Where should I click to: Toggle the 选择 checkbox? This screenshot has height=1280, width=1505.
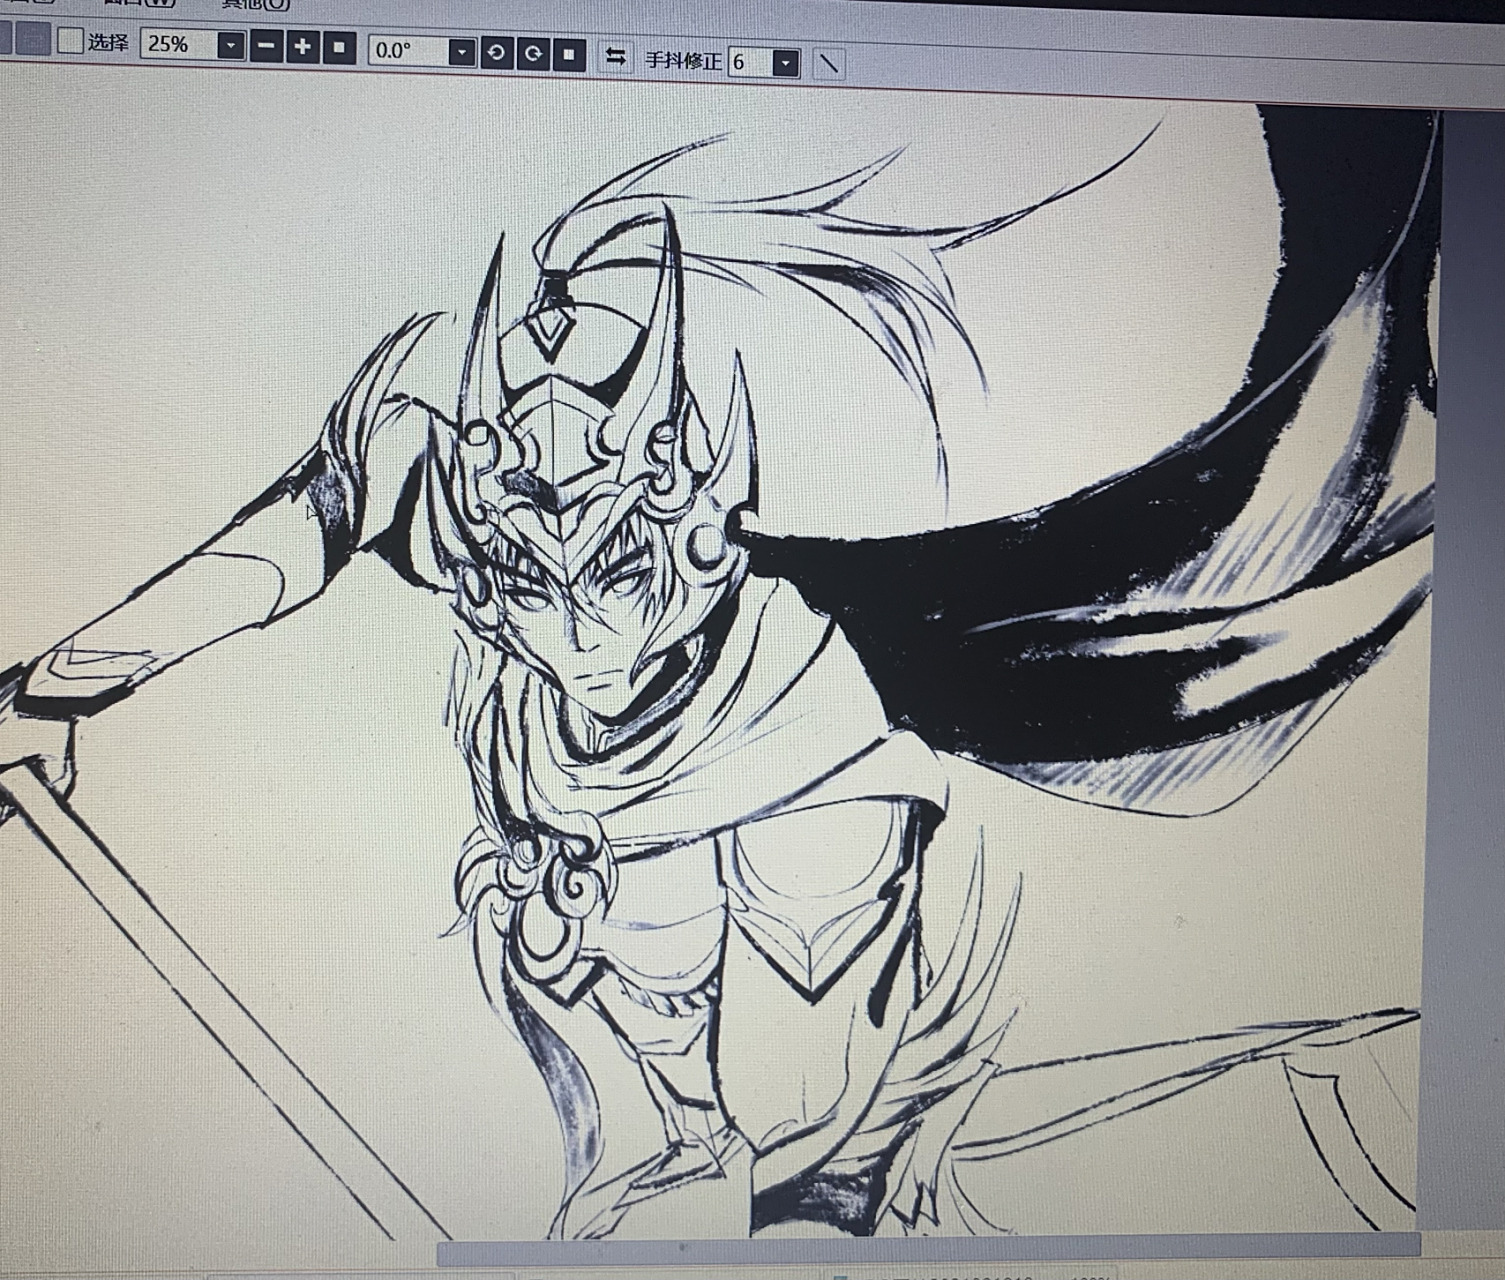pyautogui.click(x=70, y=41)
